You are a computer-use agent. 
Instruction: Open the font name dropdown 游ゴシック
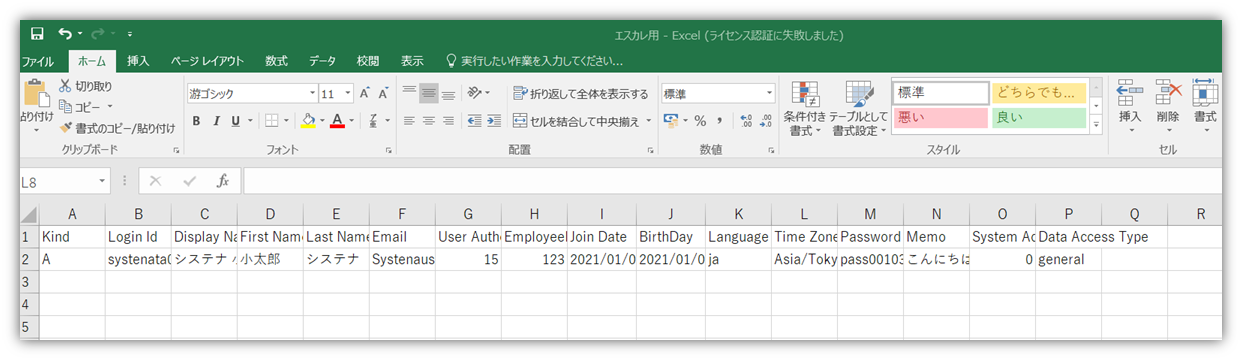coord(312,93)
